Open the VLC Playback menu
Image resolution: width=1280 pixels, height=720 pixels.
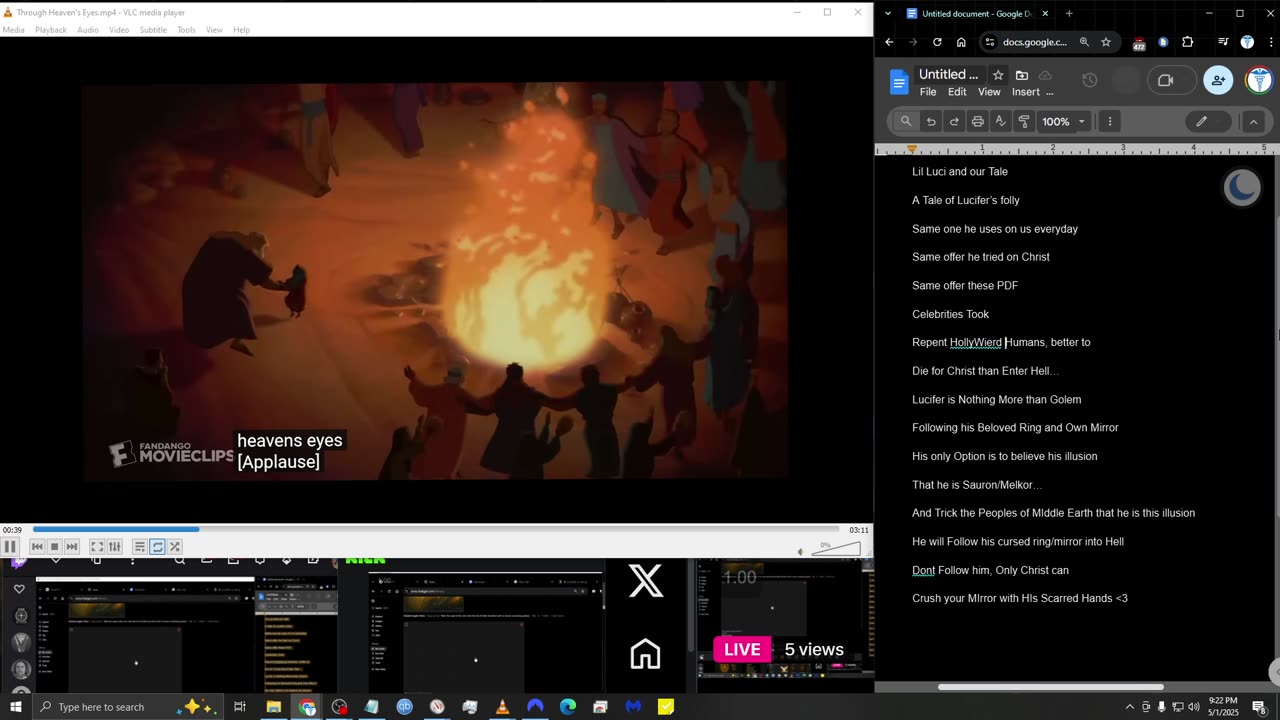coord(51,30)
